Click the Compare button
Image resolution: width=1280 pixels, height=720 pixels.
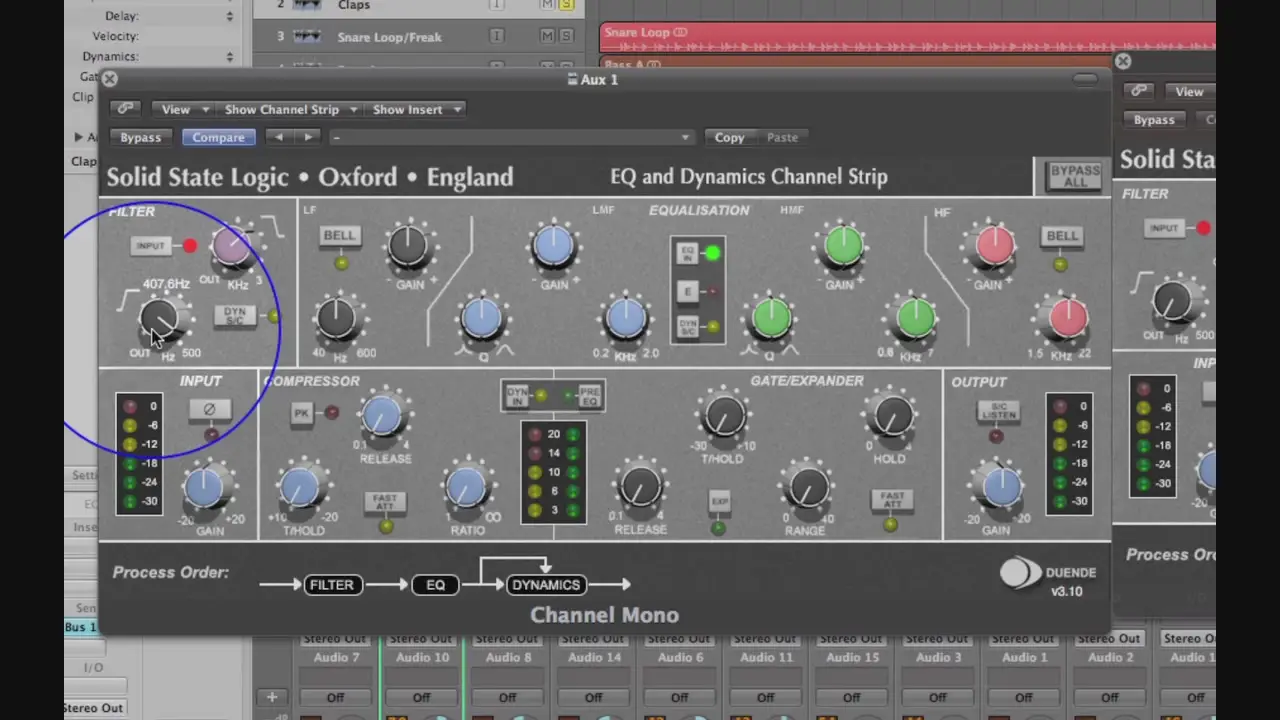click(x=218, y=137)
